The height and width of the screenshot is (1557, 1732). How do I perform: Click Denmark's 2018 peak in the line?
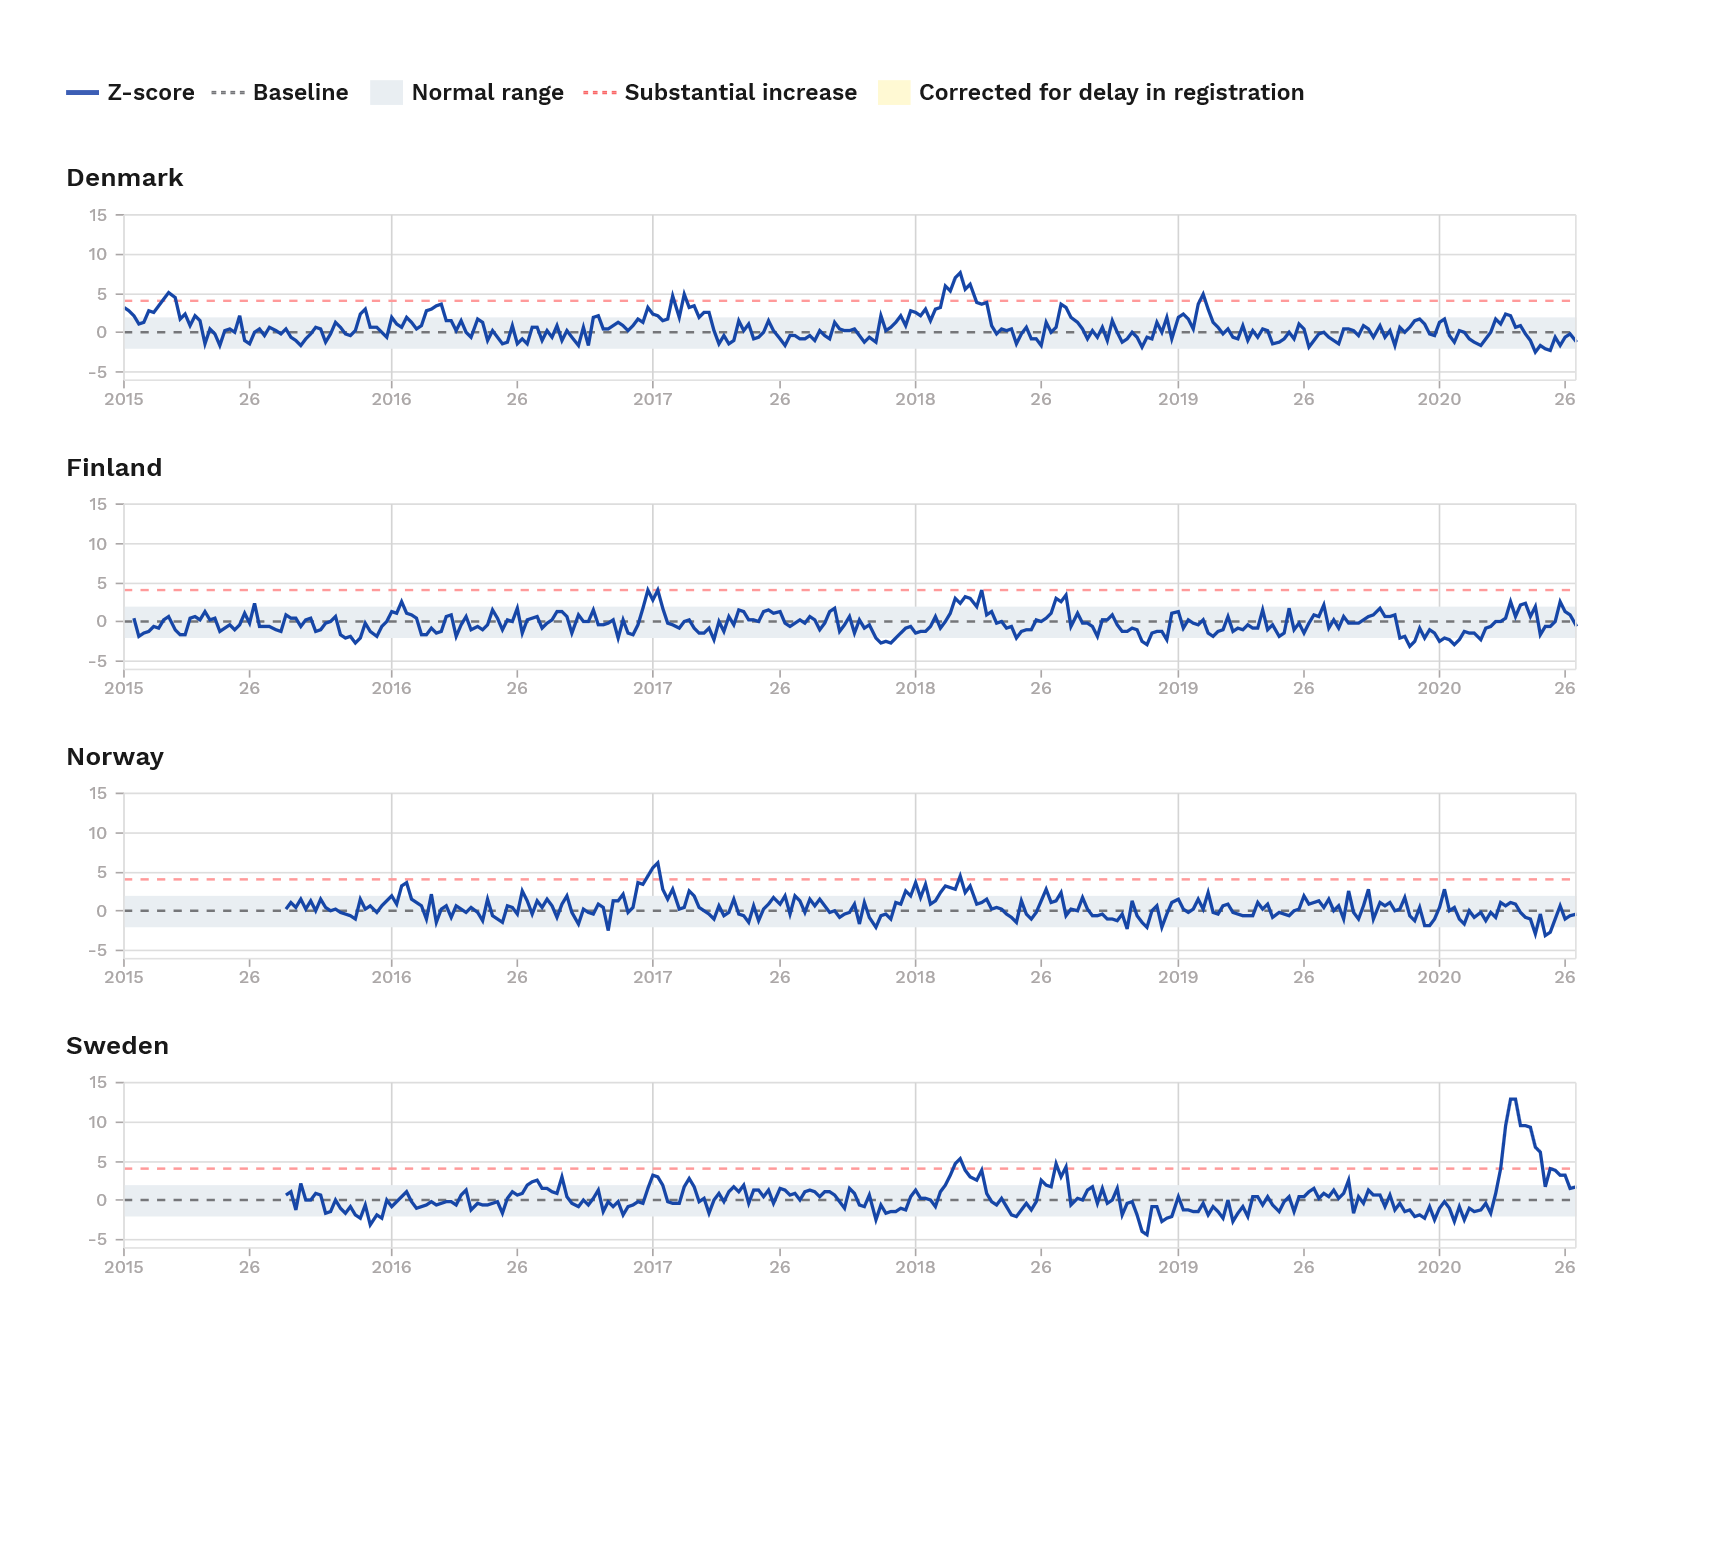pyautogui.click(x=960, y=273)
